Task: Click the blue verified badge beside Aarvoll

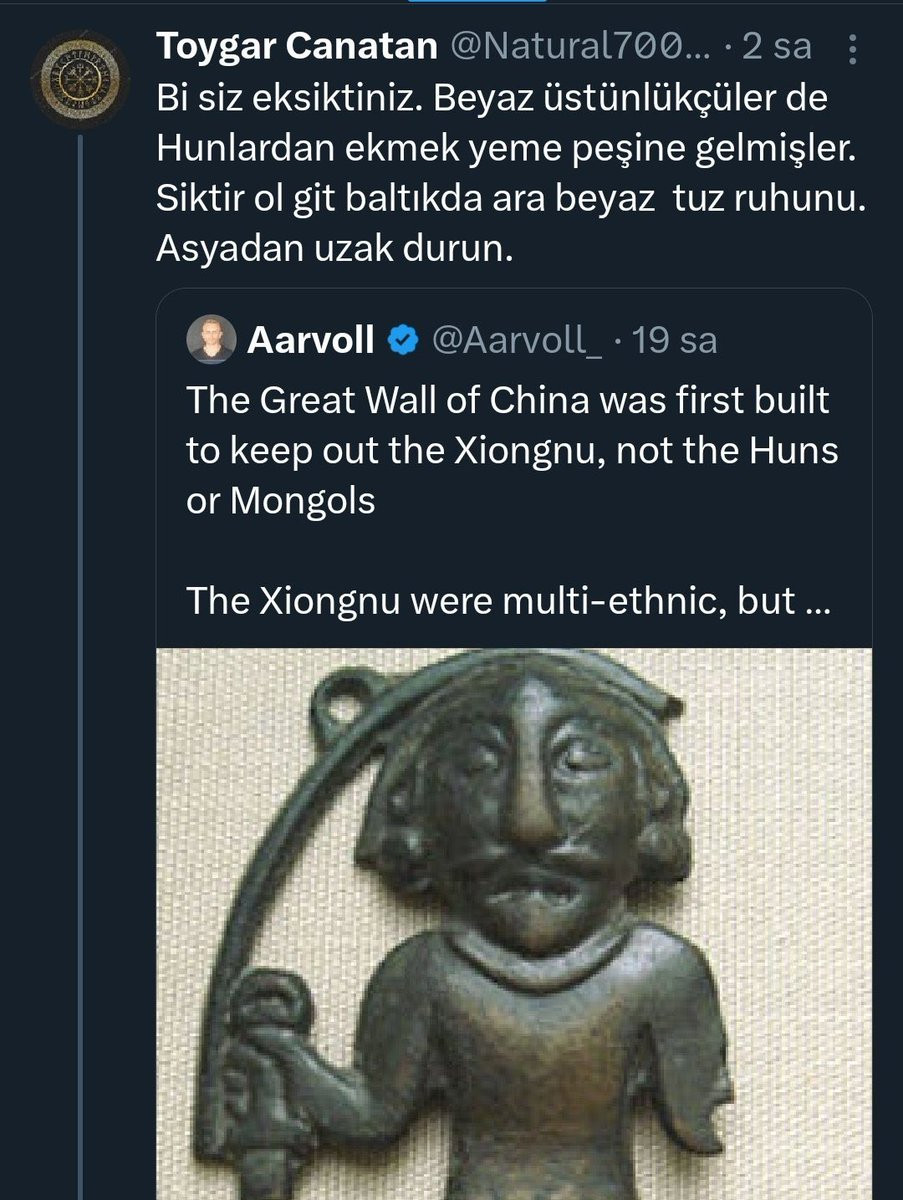Action: (403, 341)
